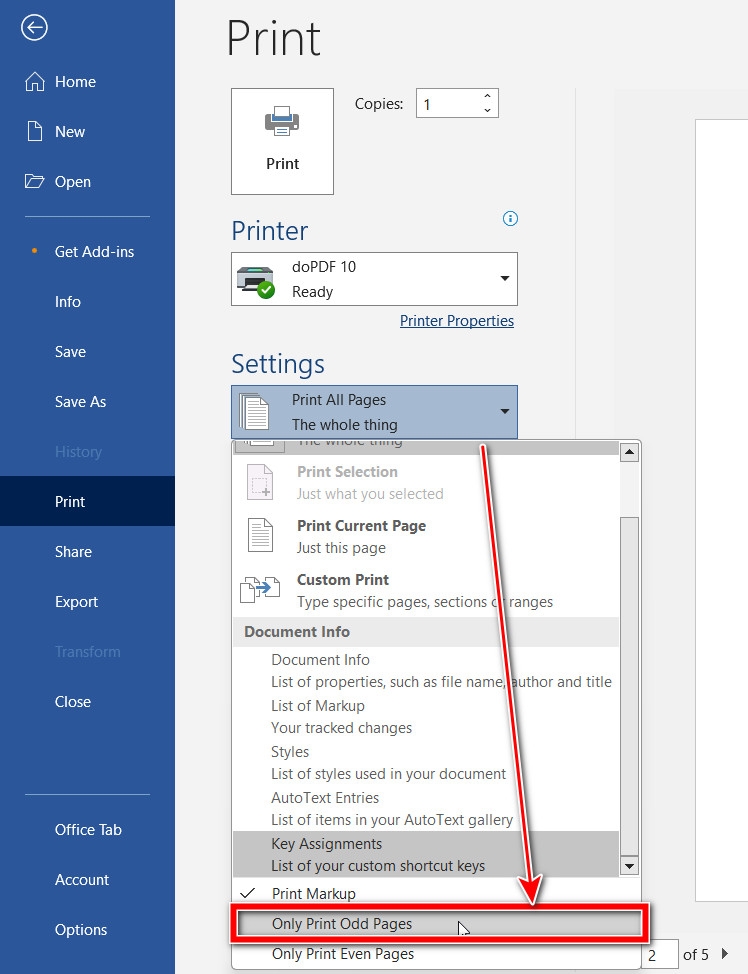Collapse the Print All Pages dropdown
This screenshot has width=748, height=974.
(374, 412)
